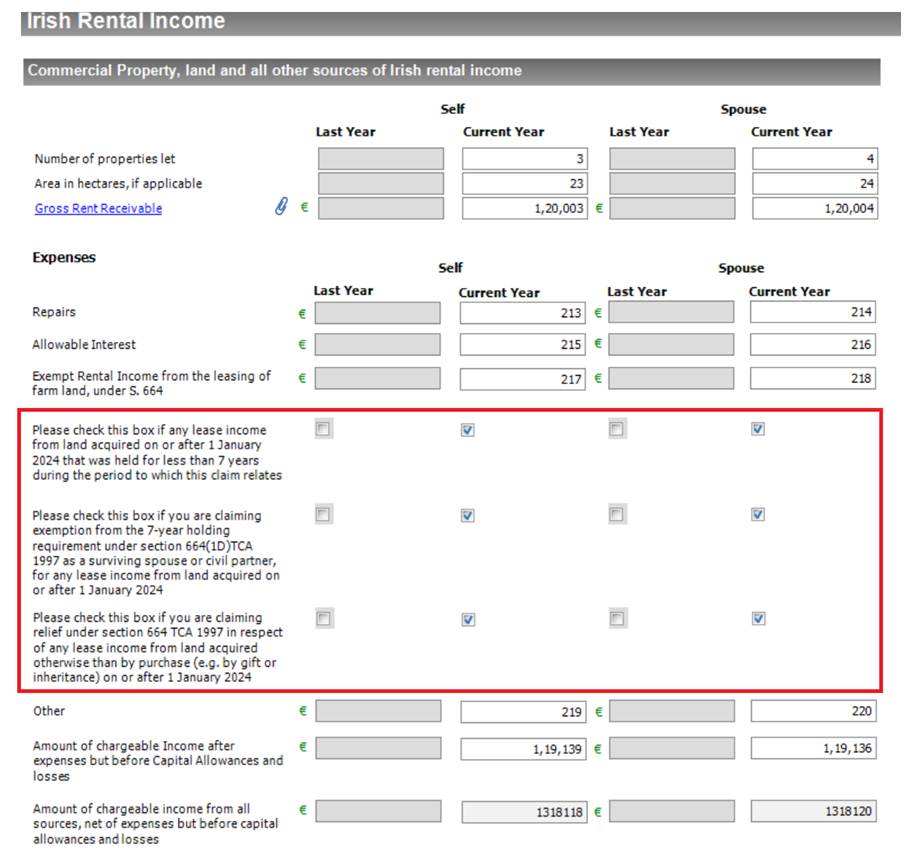Image resolution: width=907 pixels, height=864 pixels.
Task: Click the Number of properties let label
Action: pyautogui.click(x=105, y=158)
